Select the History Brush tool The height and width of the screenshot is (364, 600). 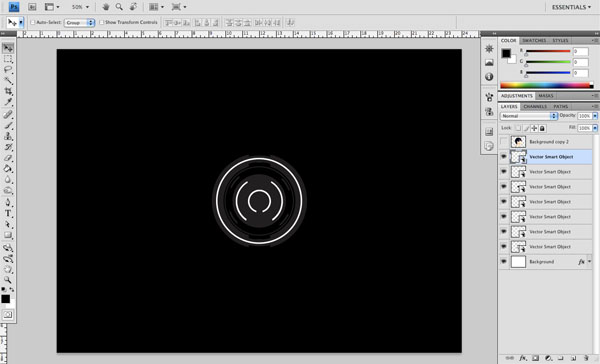coord(8,147)
